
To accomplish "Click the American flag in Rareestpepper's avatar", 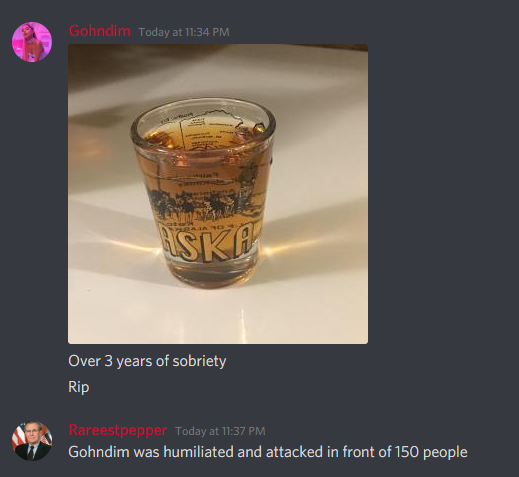I will (x=18, y=437).
